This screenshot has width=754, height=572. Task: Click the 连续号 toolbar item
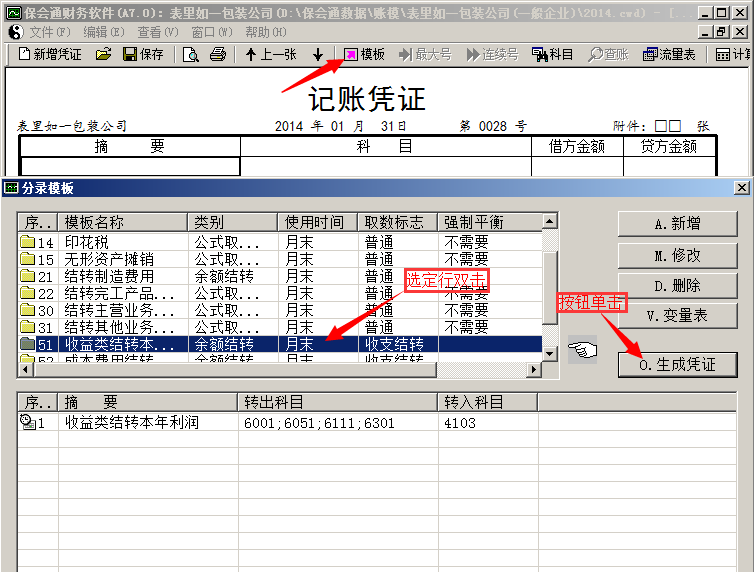coord(492,54)
